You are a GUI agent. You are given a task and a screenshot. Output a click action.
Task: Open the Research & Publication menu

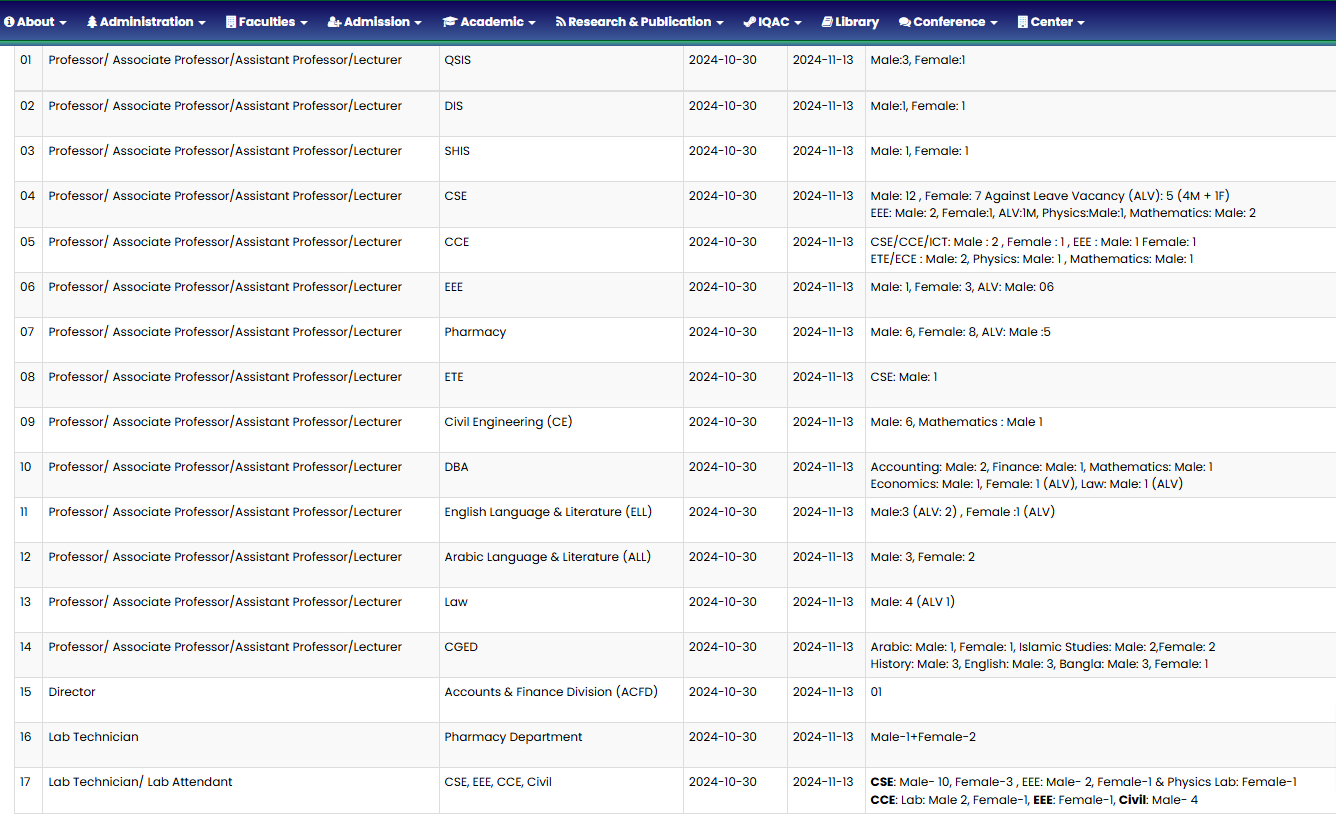pyautogui.click(x=640, y=22)
